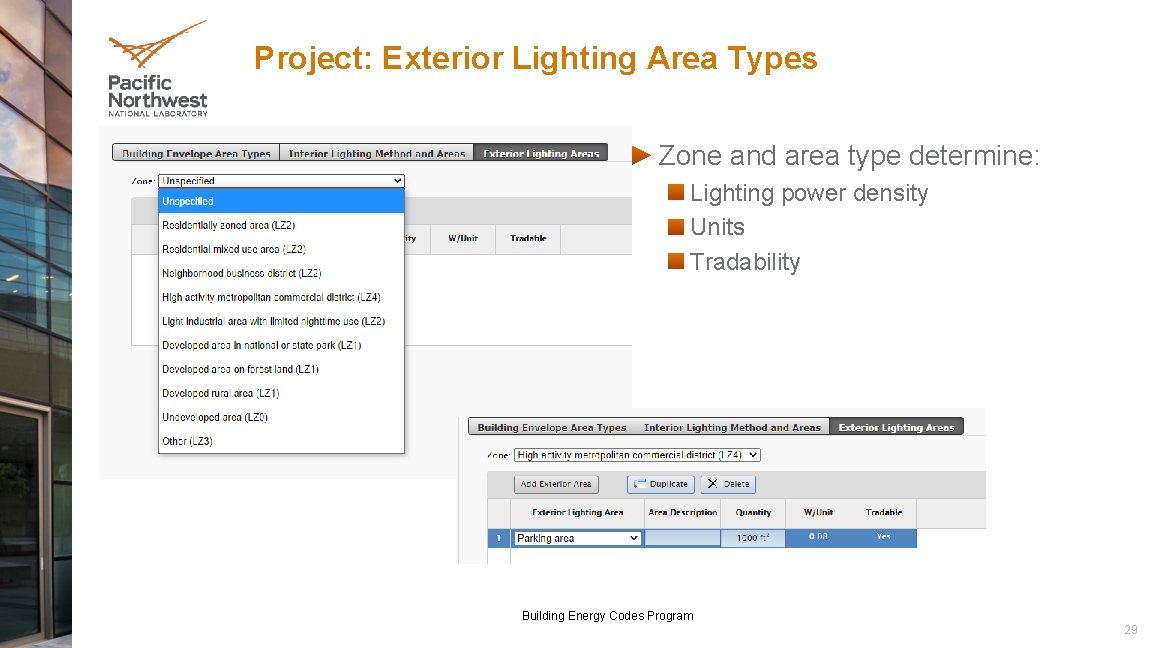Click the Area Description field for Parking area
1152x648 pixels.
click(x=683, y=537)
